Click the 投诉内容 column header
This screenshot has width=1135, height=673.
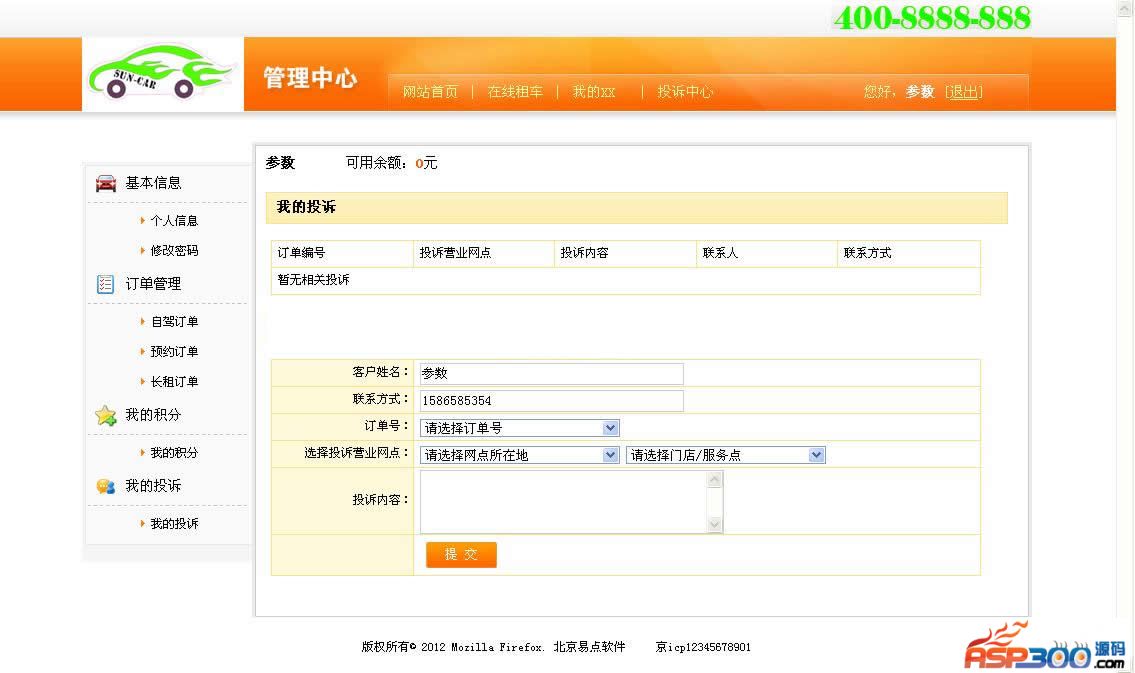pyautogui.click(x=584, y=253)
